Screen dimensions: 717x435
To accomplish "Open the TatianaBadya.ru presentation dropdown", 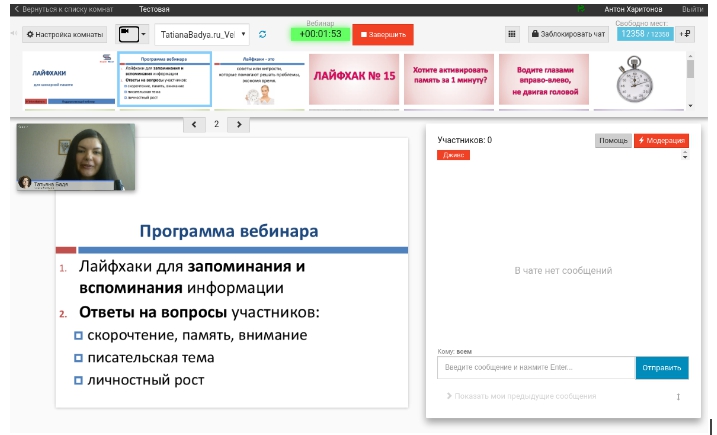I will point(203,34).
